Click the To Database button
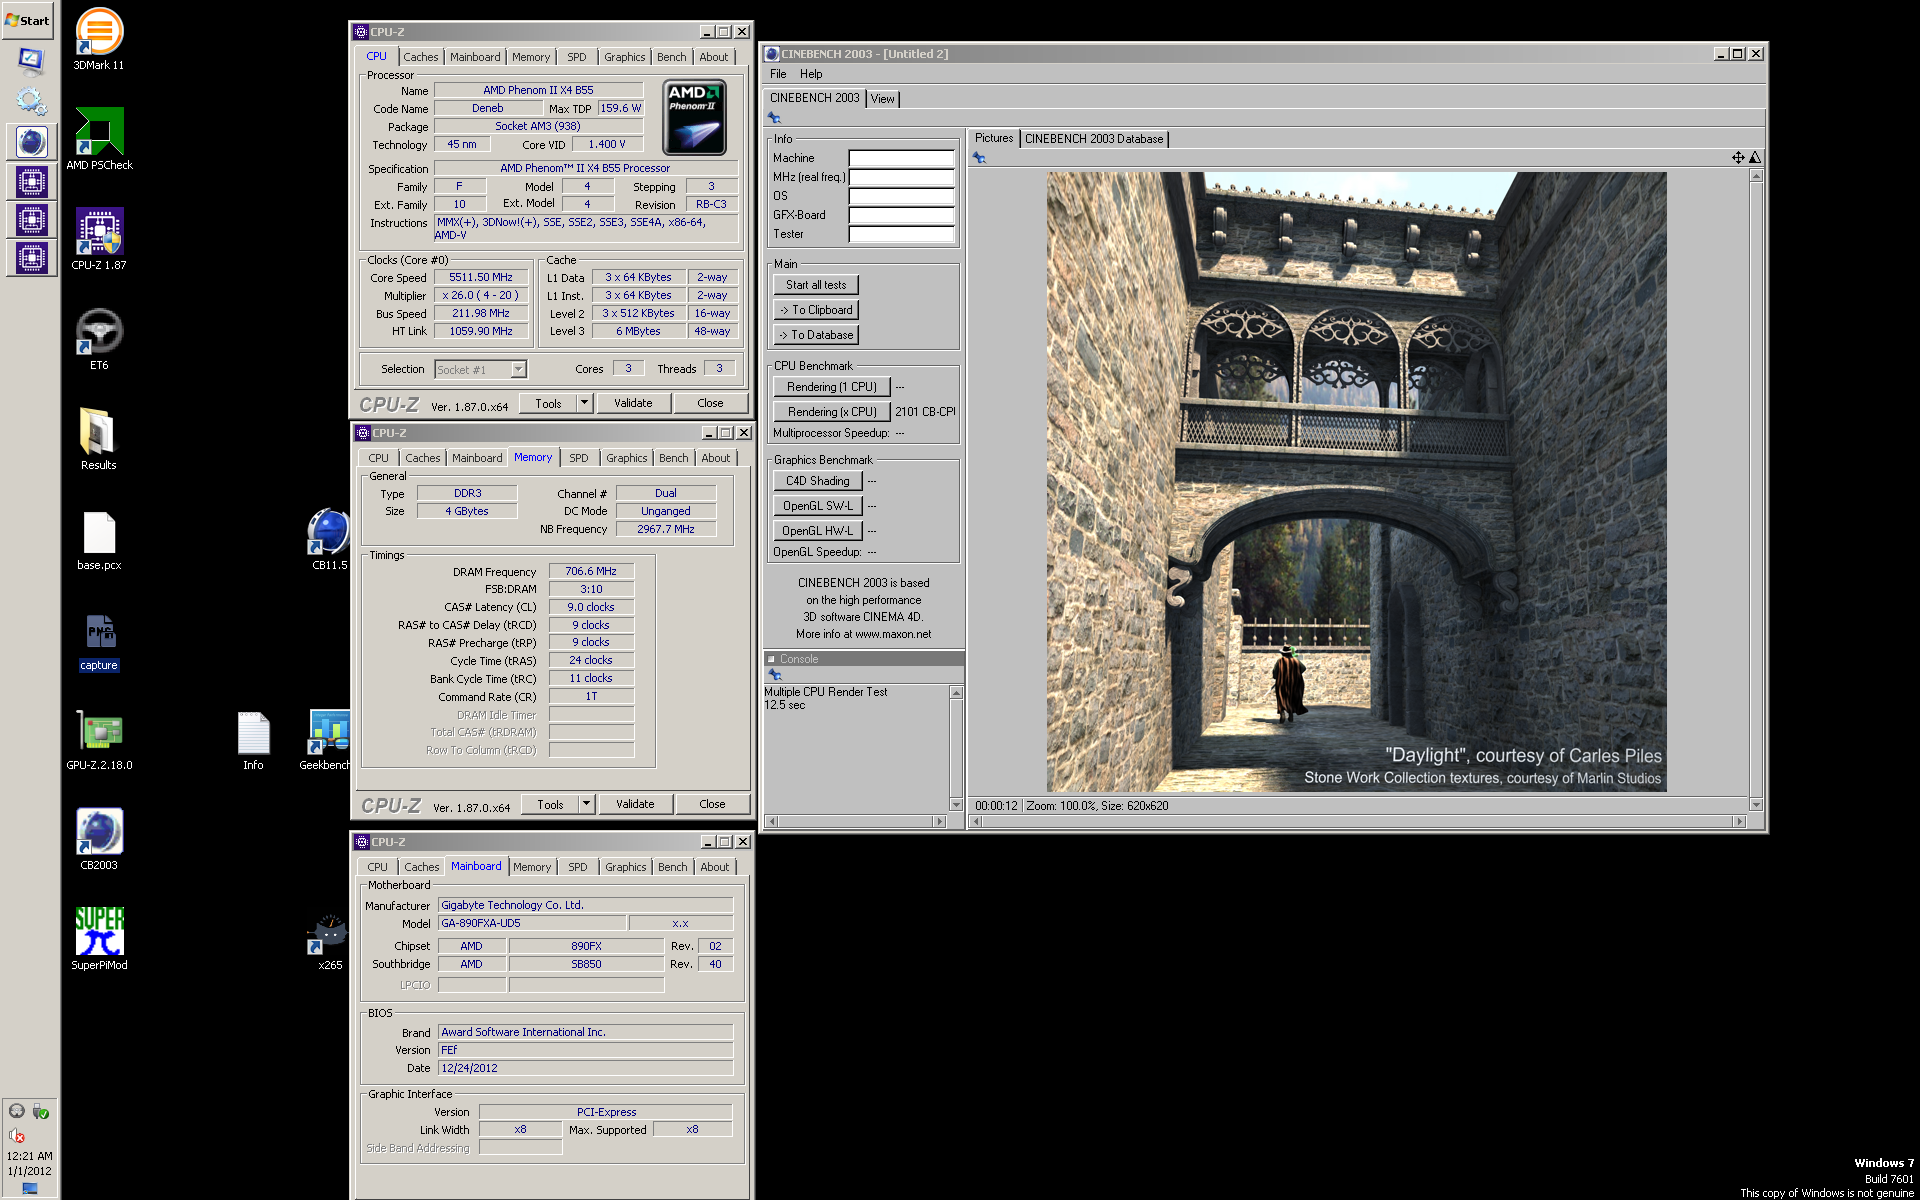Image resolution: width=1920 pixels, height=1200 pixels. point(816,335)
